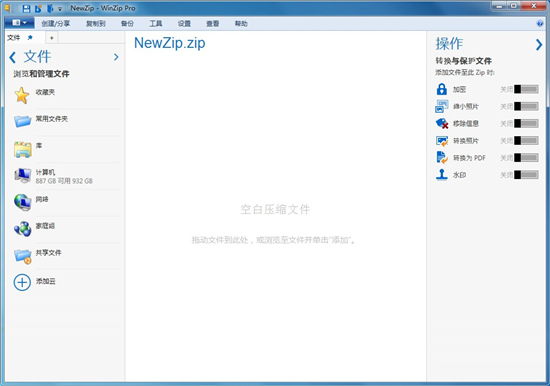Open the 备份 ribbon tab
Viewport: 550px width, 386px height.
127,24
